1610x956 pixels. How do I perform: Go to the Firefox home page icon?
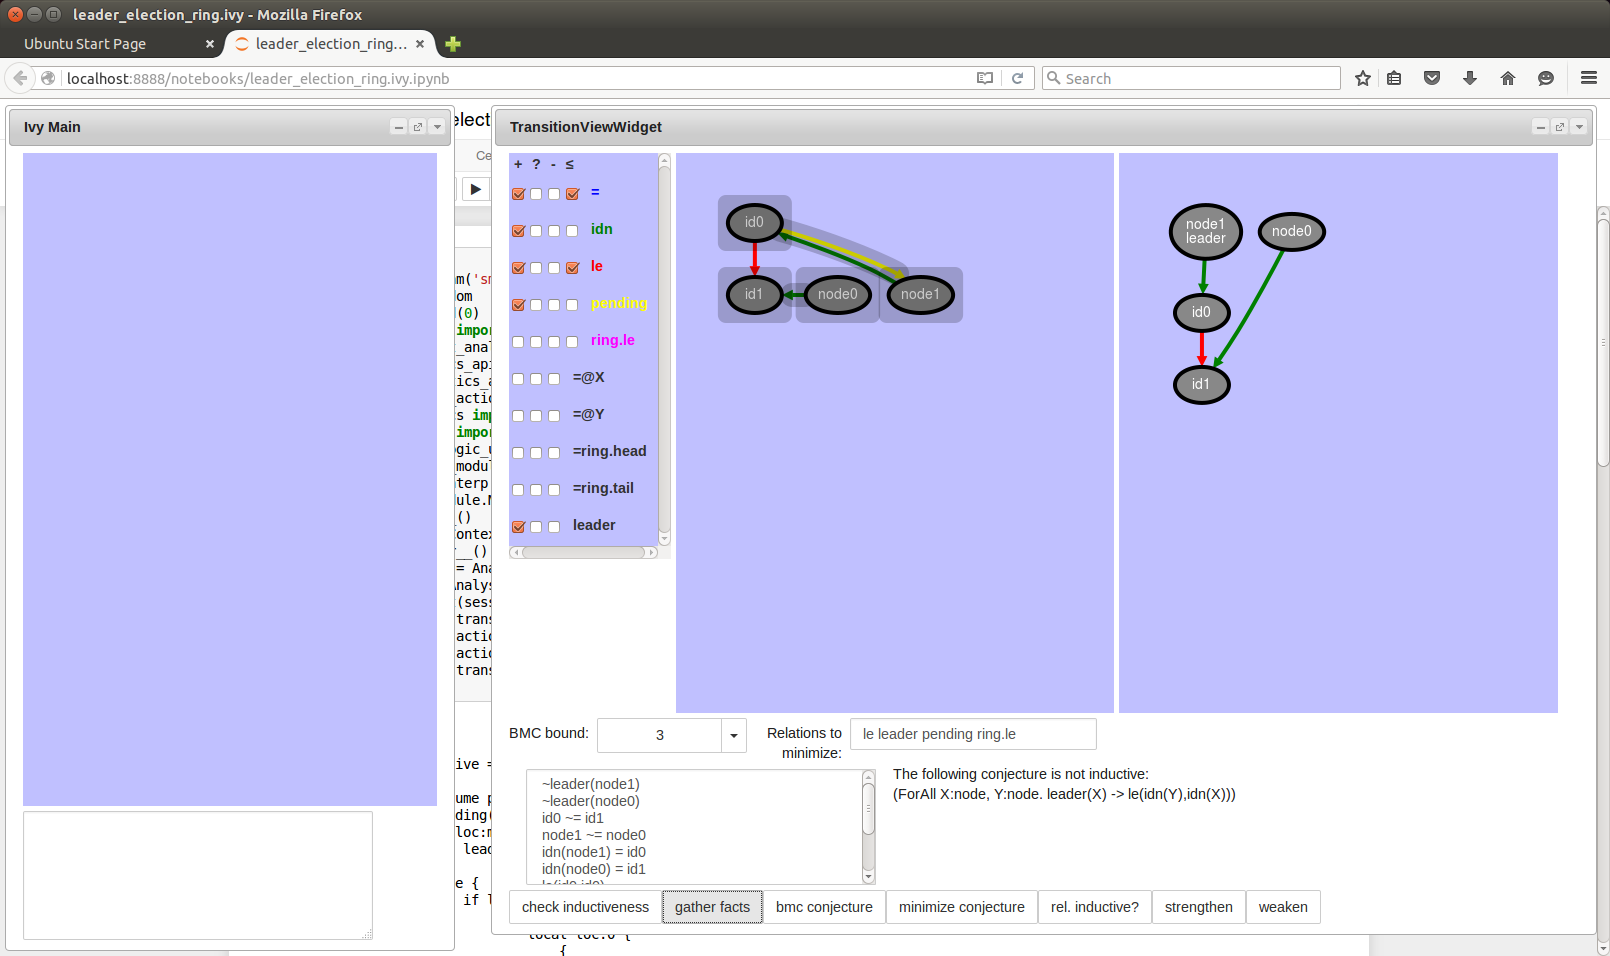point(1507,78)
